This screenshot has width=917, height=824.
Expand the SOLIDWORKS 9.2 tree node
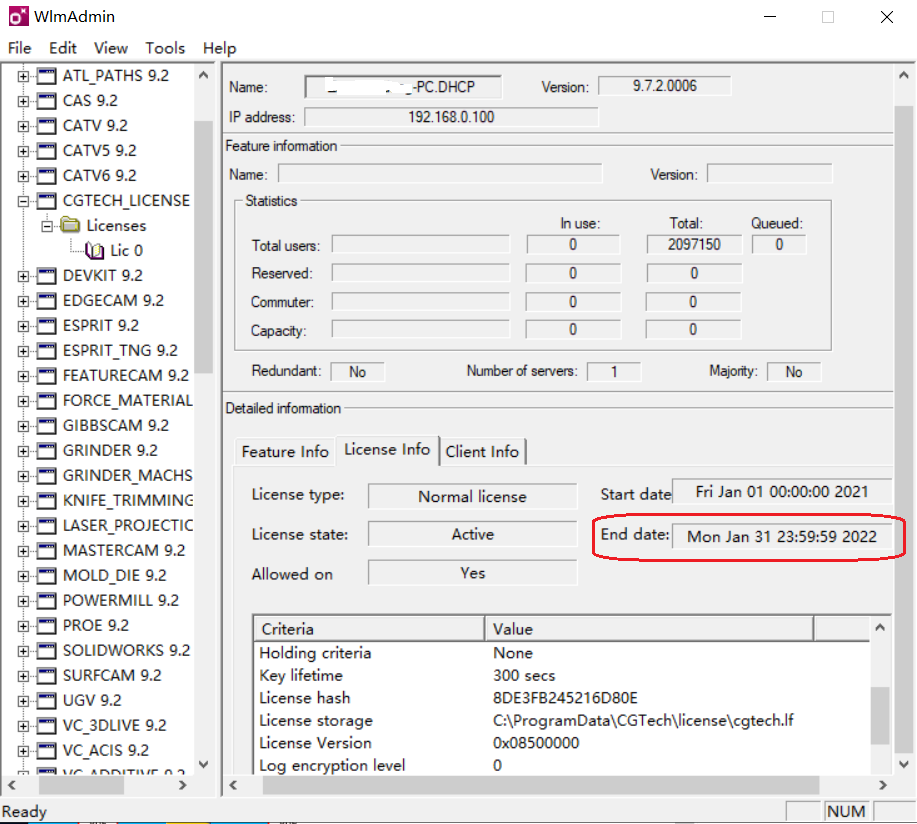[x=23, y=651]
